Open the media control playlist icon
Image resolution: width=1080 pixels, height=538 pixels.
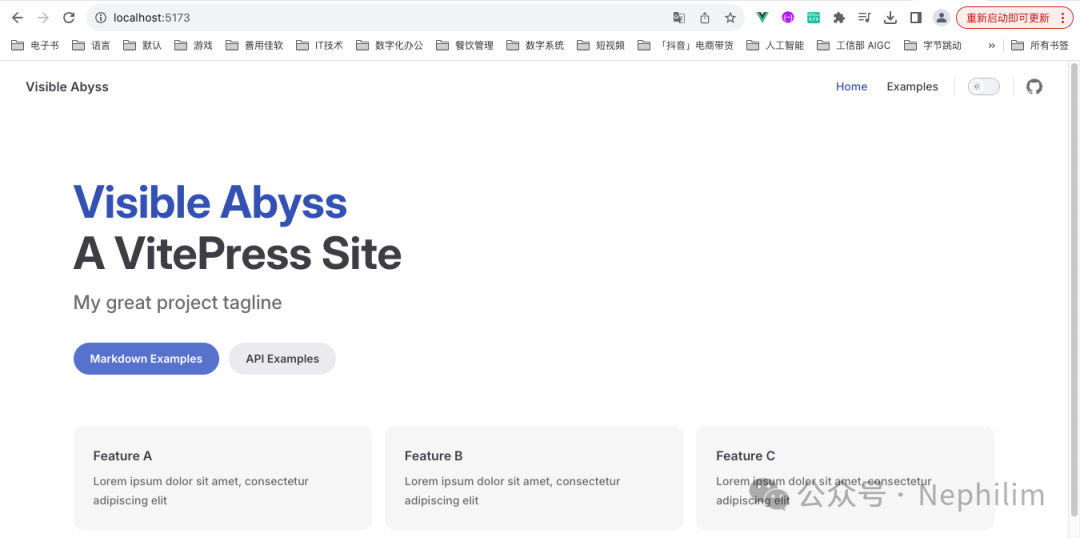864,18
